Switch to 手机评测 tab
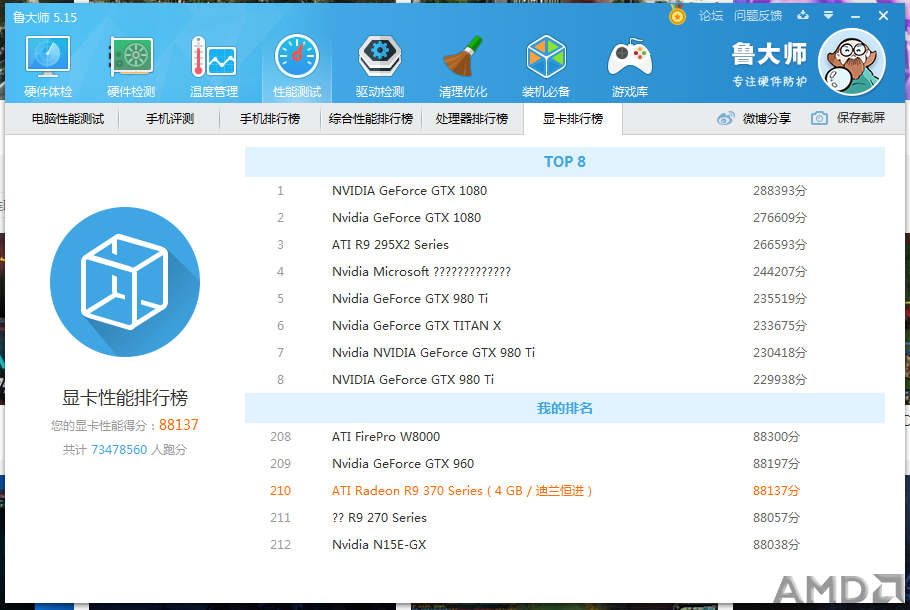 tap(169, 119)
